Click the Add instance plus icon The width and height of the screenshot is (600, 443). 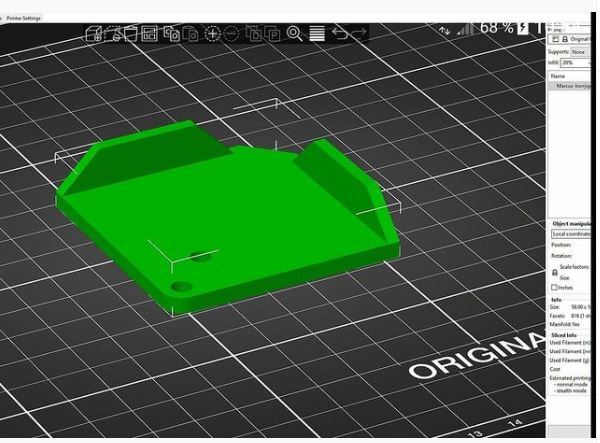click(212, 34)
